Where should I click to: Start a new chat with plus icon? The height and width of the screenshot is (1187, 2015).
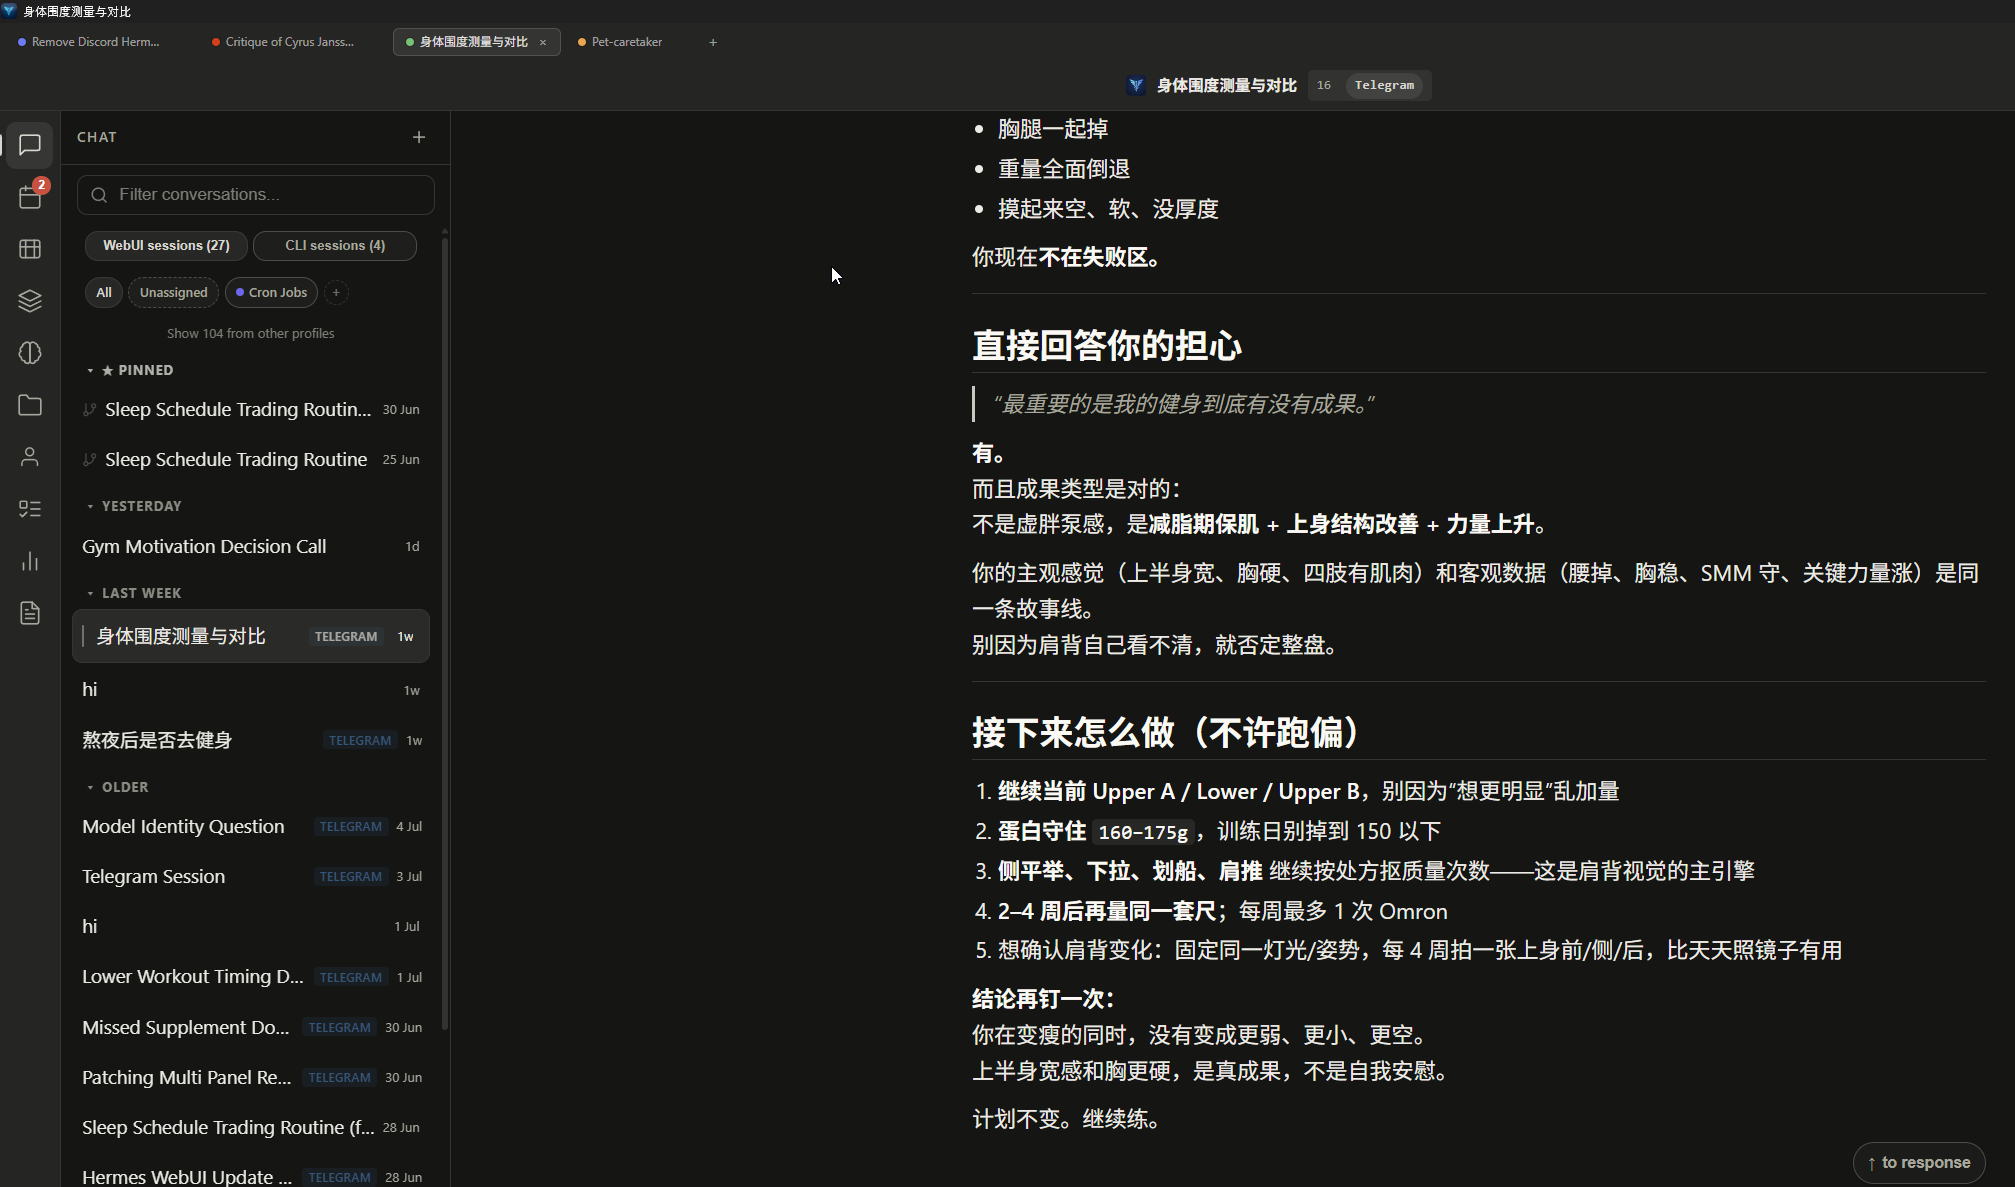[x=419, y=137]
